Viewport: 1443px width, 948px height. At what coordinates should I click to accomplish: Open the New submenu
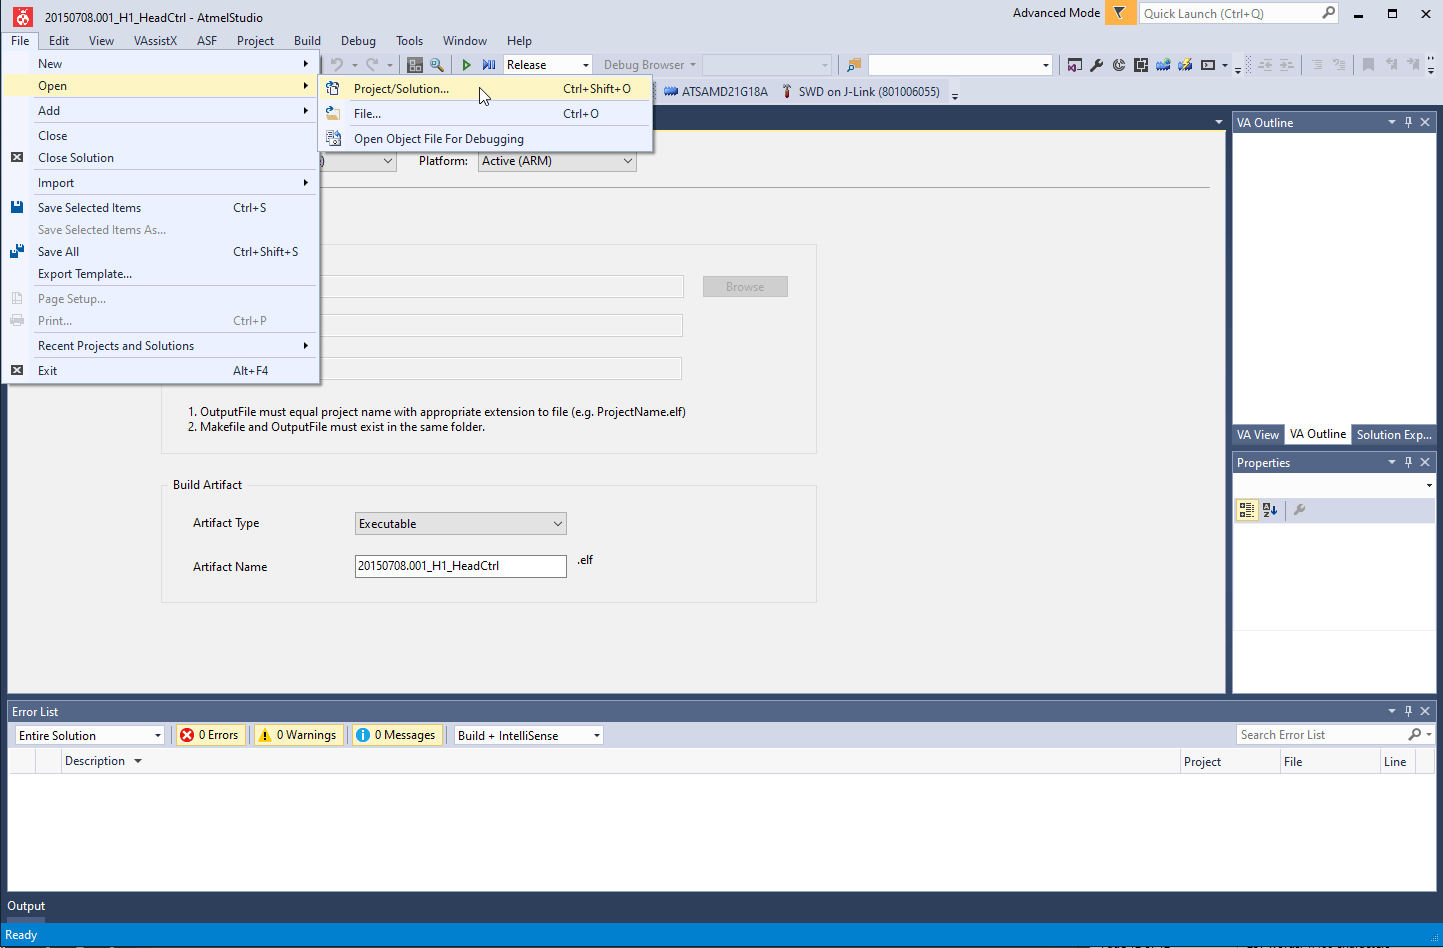(160, 64)
